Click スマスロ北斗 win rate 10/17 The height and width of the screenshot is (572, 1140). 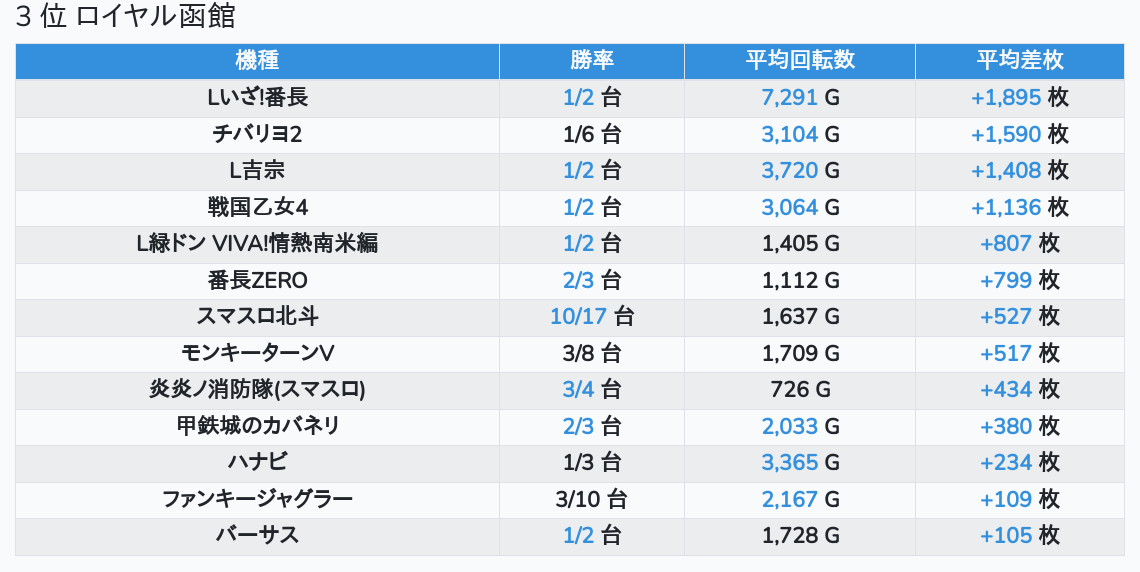(579, 317)
